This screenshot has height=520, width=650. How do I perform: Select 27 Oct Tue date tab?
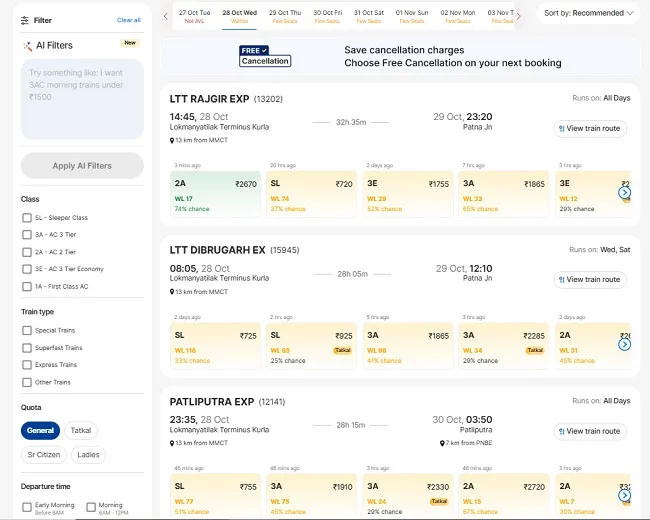[194, 17]
